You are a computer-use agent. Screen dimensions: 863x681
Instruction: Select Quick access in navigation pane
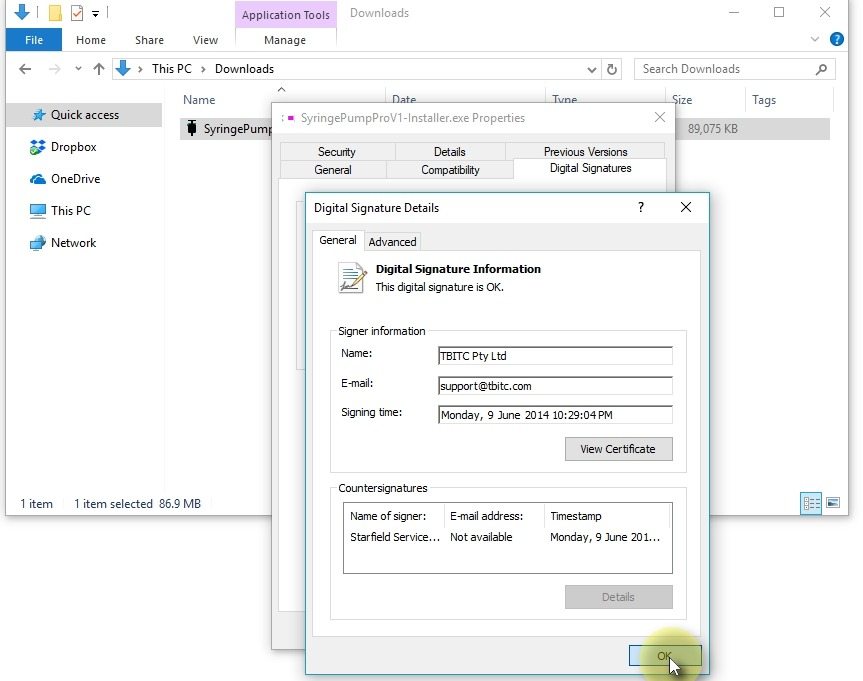(x=85, y=115)
